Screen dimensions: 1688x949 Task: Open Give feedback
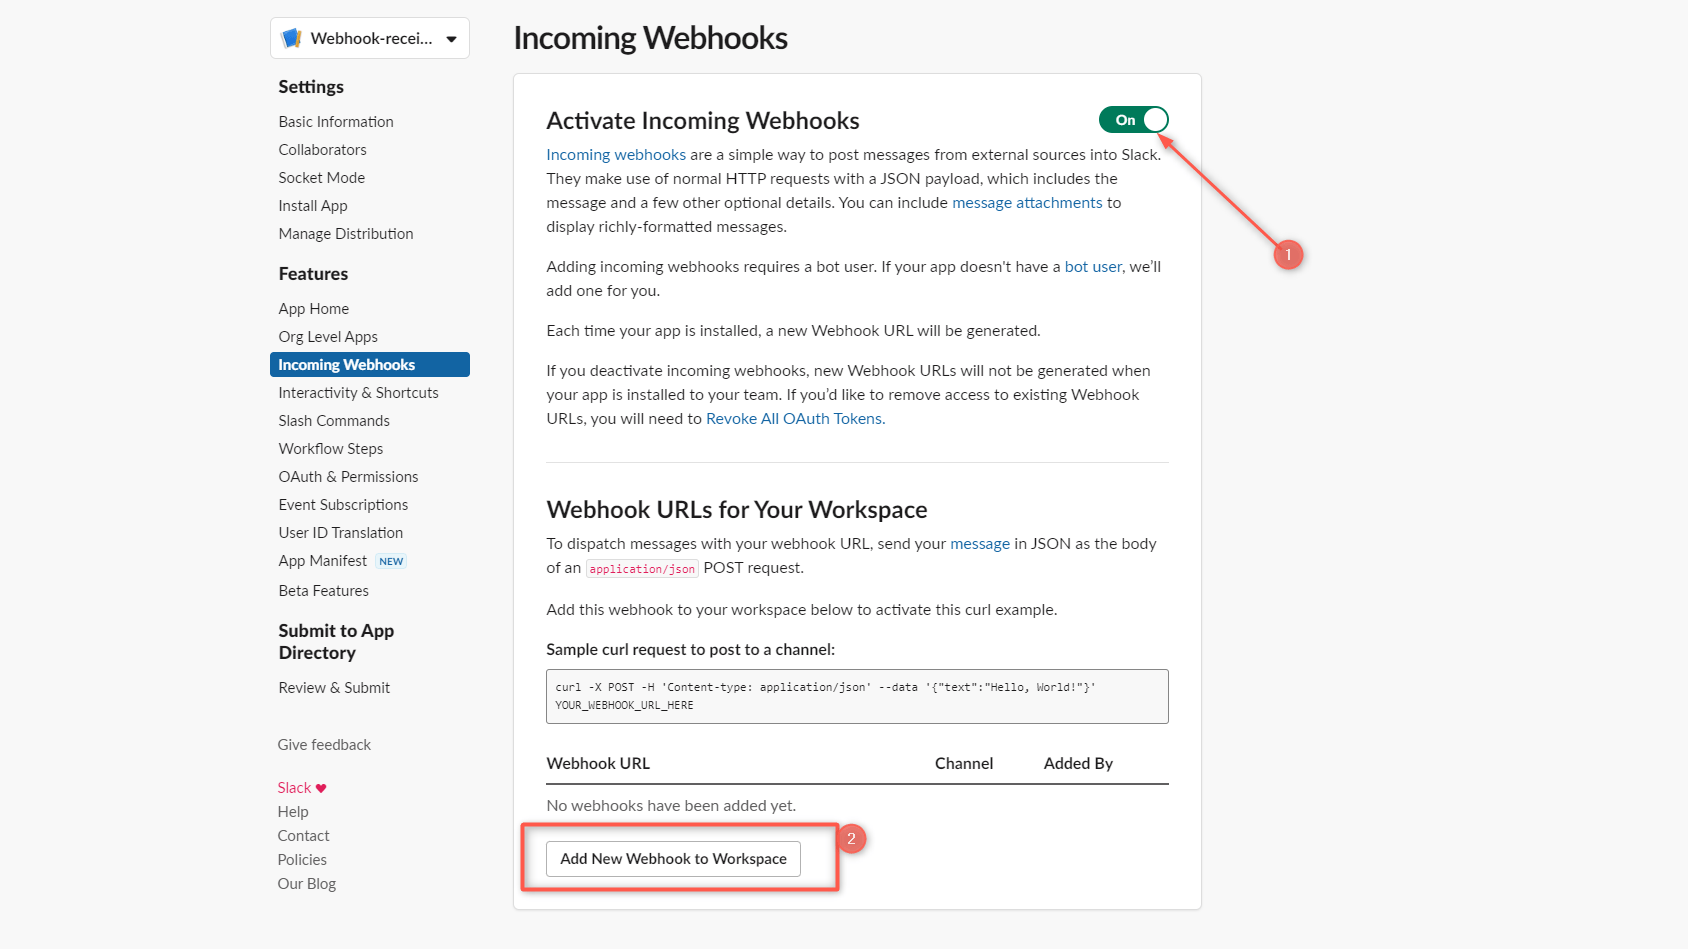point(323,744)
